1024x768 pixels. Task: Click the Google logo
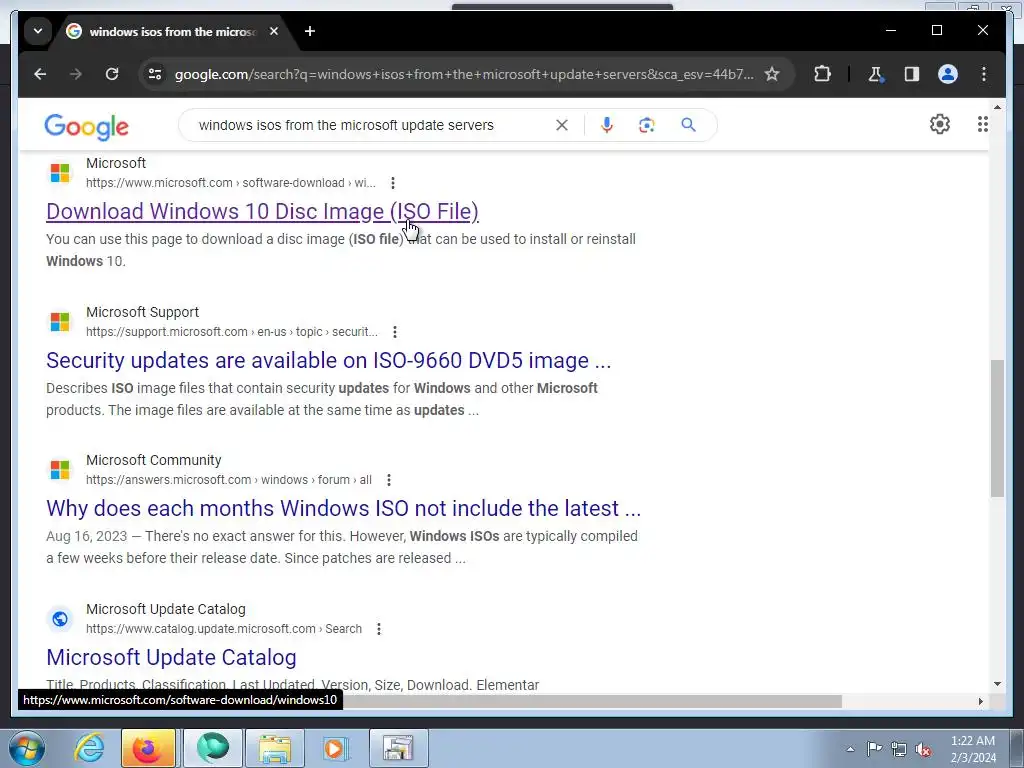pyautogui.click(x=86, y=126)
